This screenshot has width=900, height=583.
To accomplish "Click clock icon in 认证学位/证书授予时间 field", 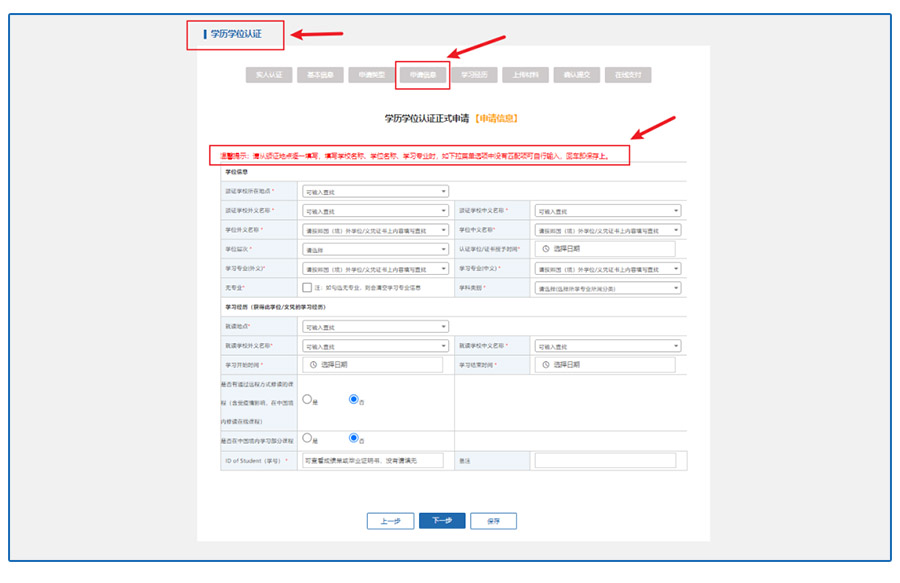I will (545, 249).
